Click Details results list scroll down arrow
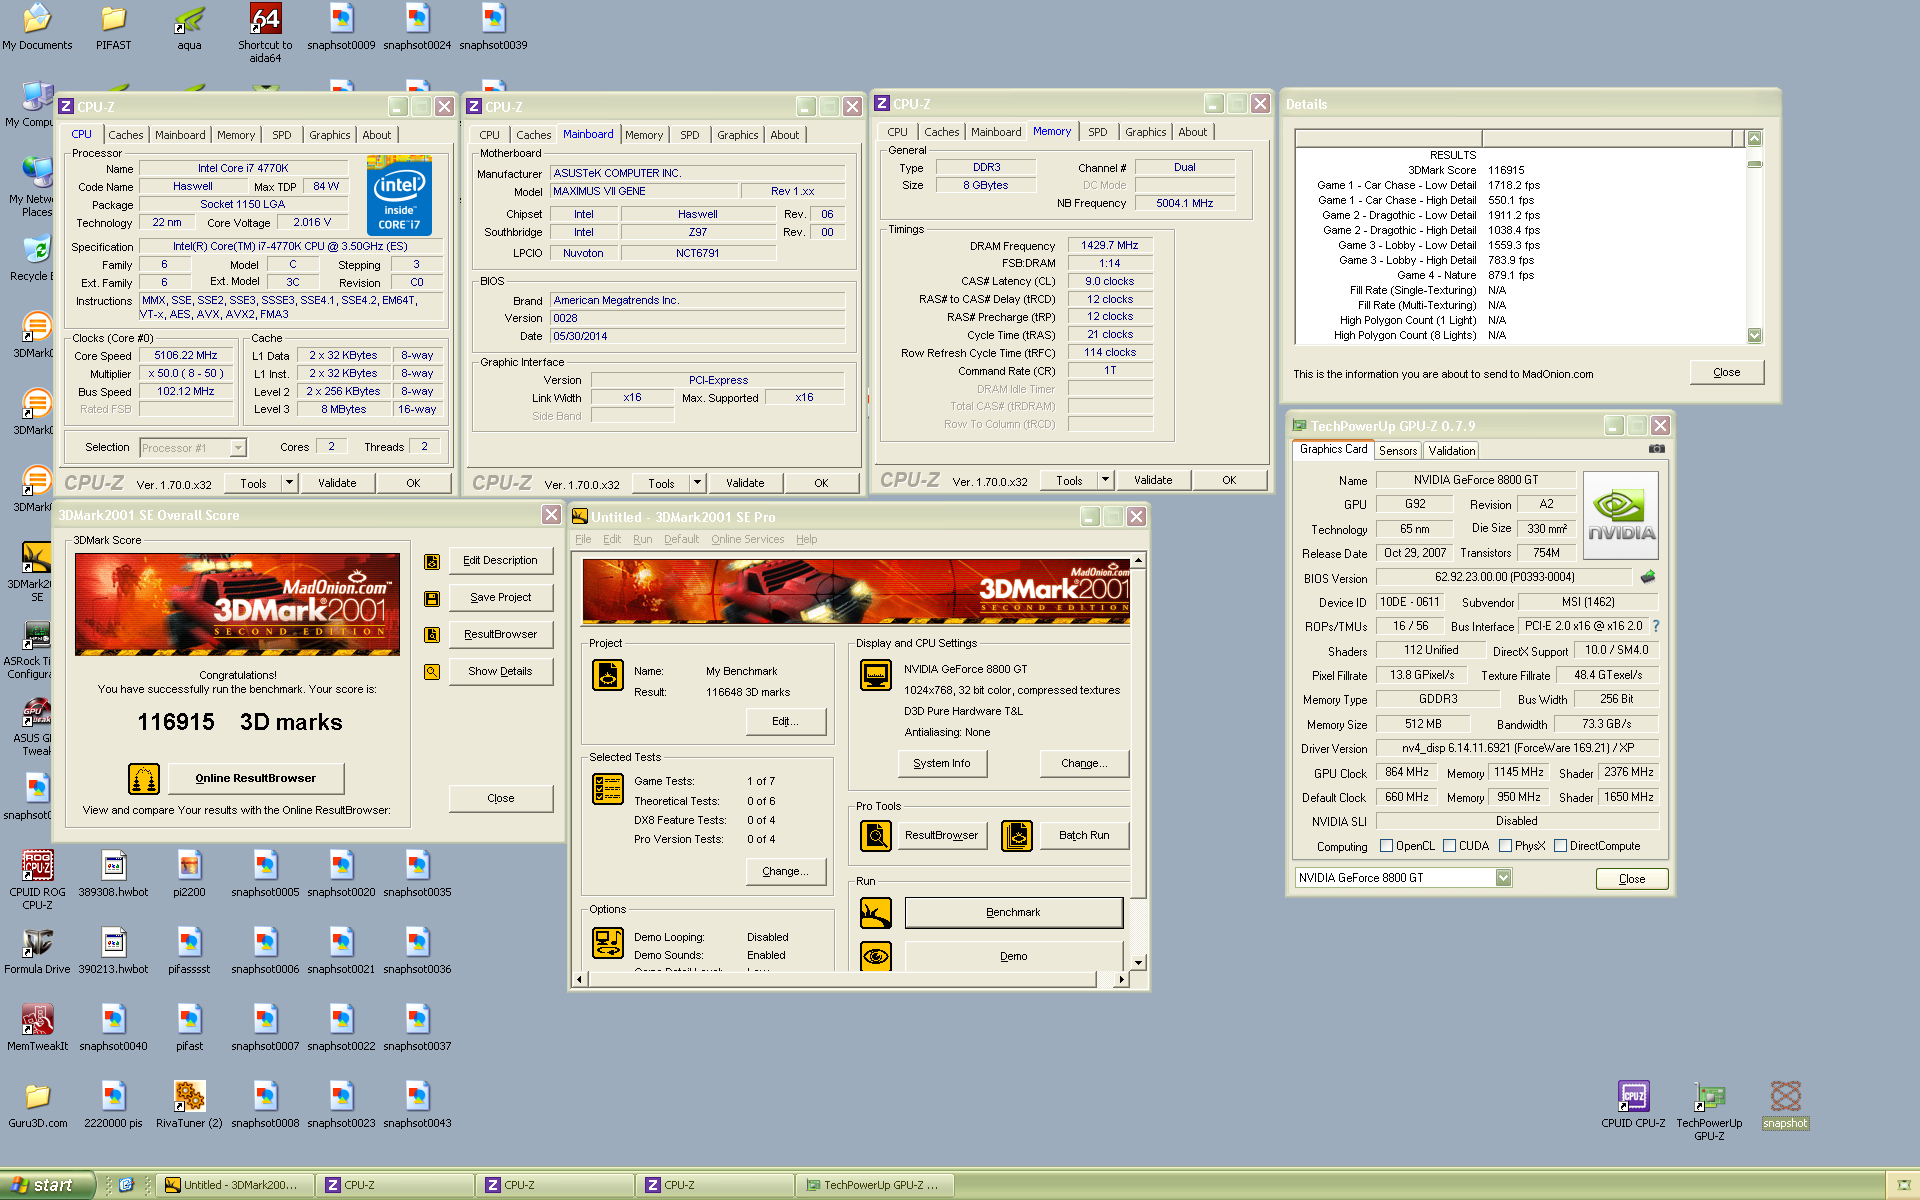Image resolution: width=1920 pixels, height=1200 pixels. click(x=1754, y=336)
